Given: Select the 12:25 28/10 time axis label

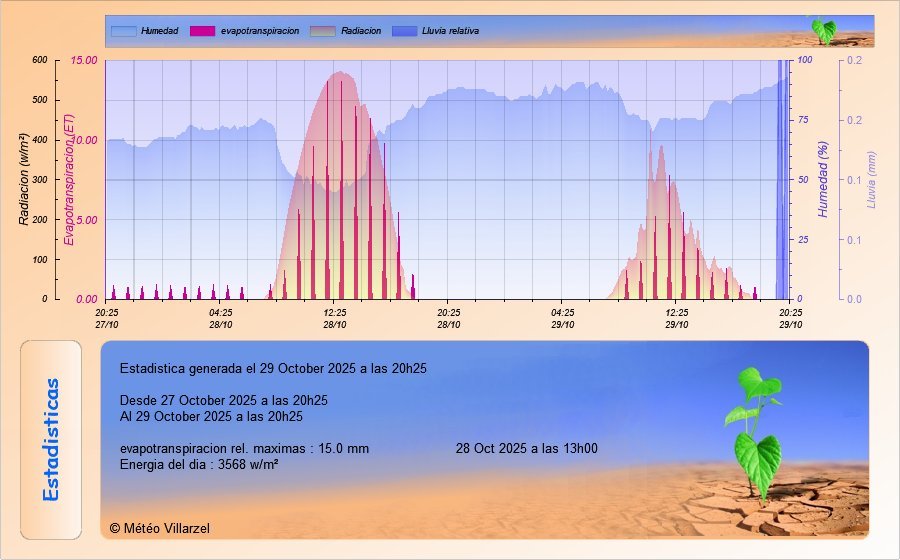Looking at the screenshot, I should (x=335, y=318).
